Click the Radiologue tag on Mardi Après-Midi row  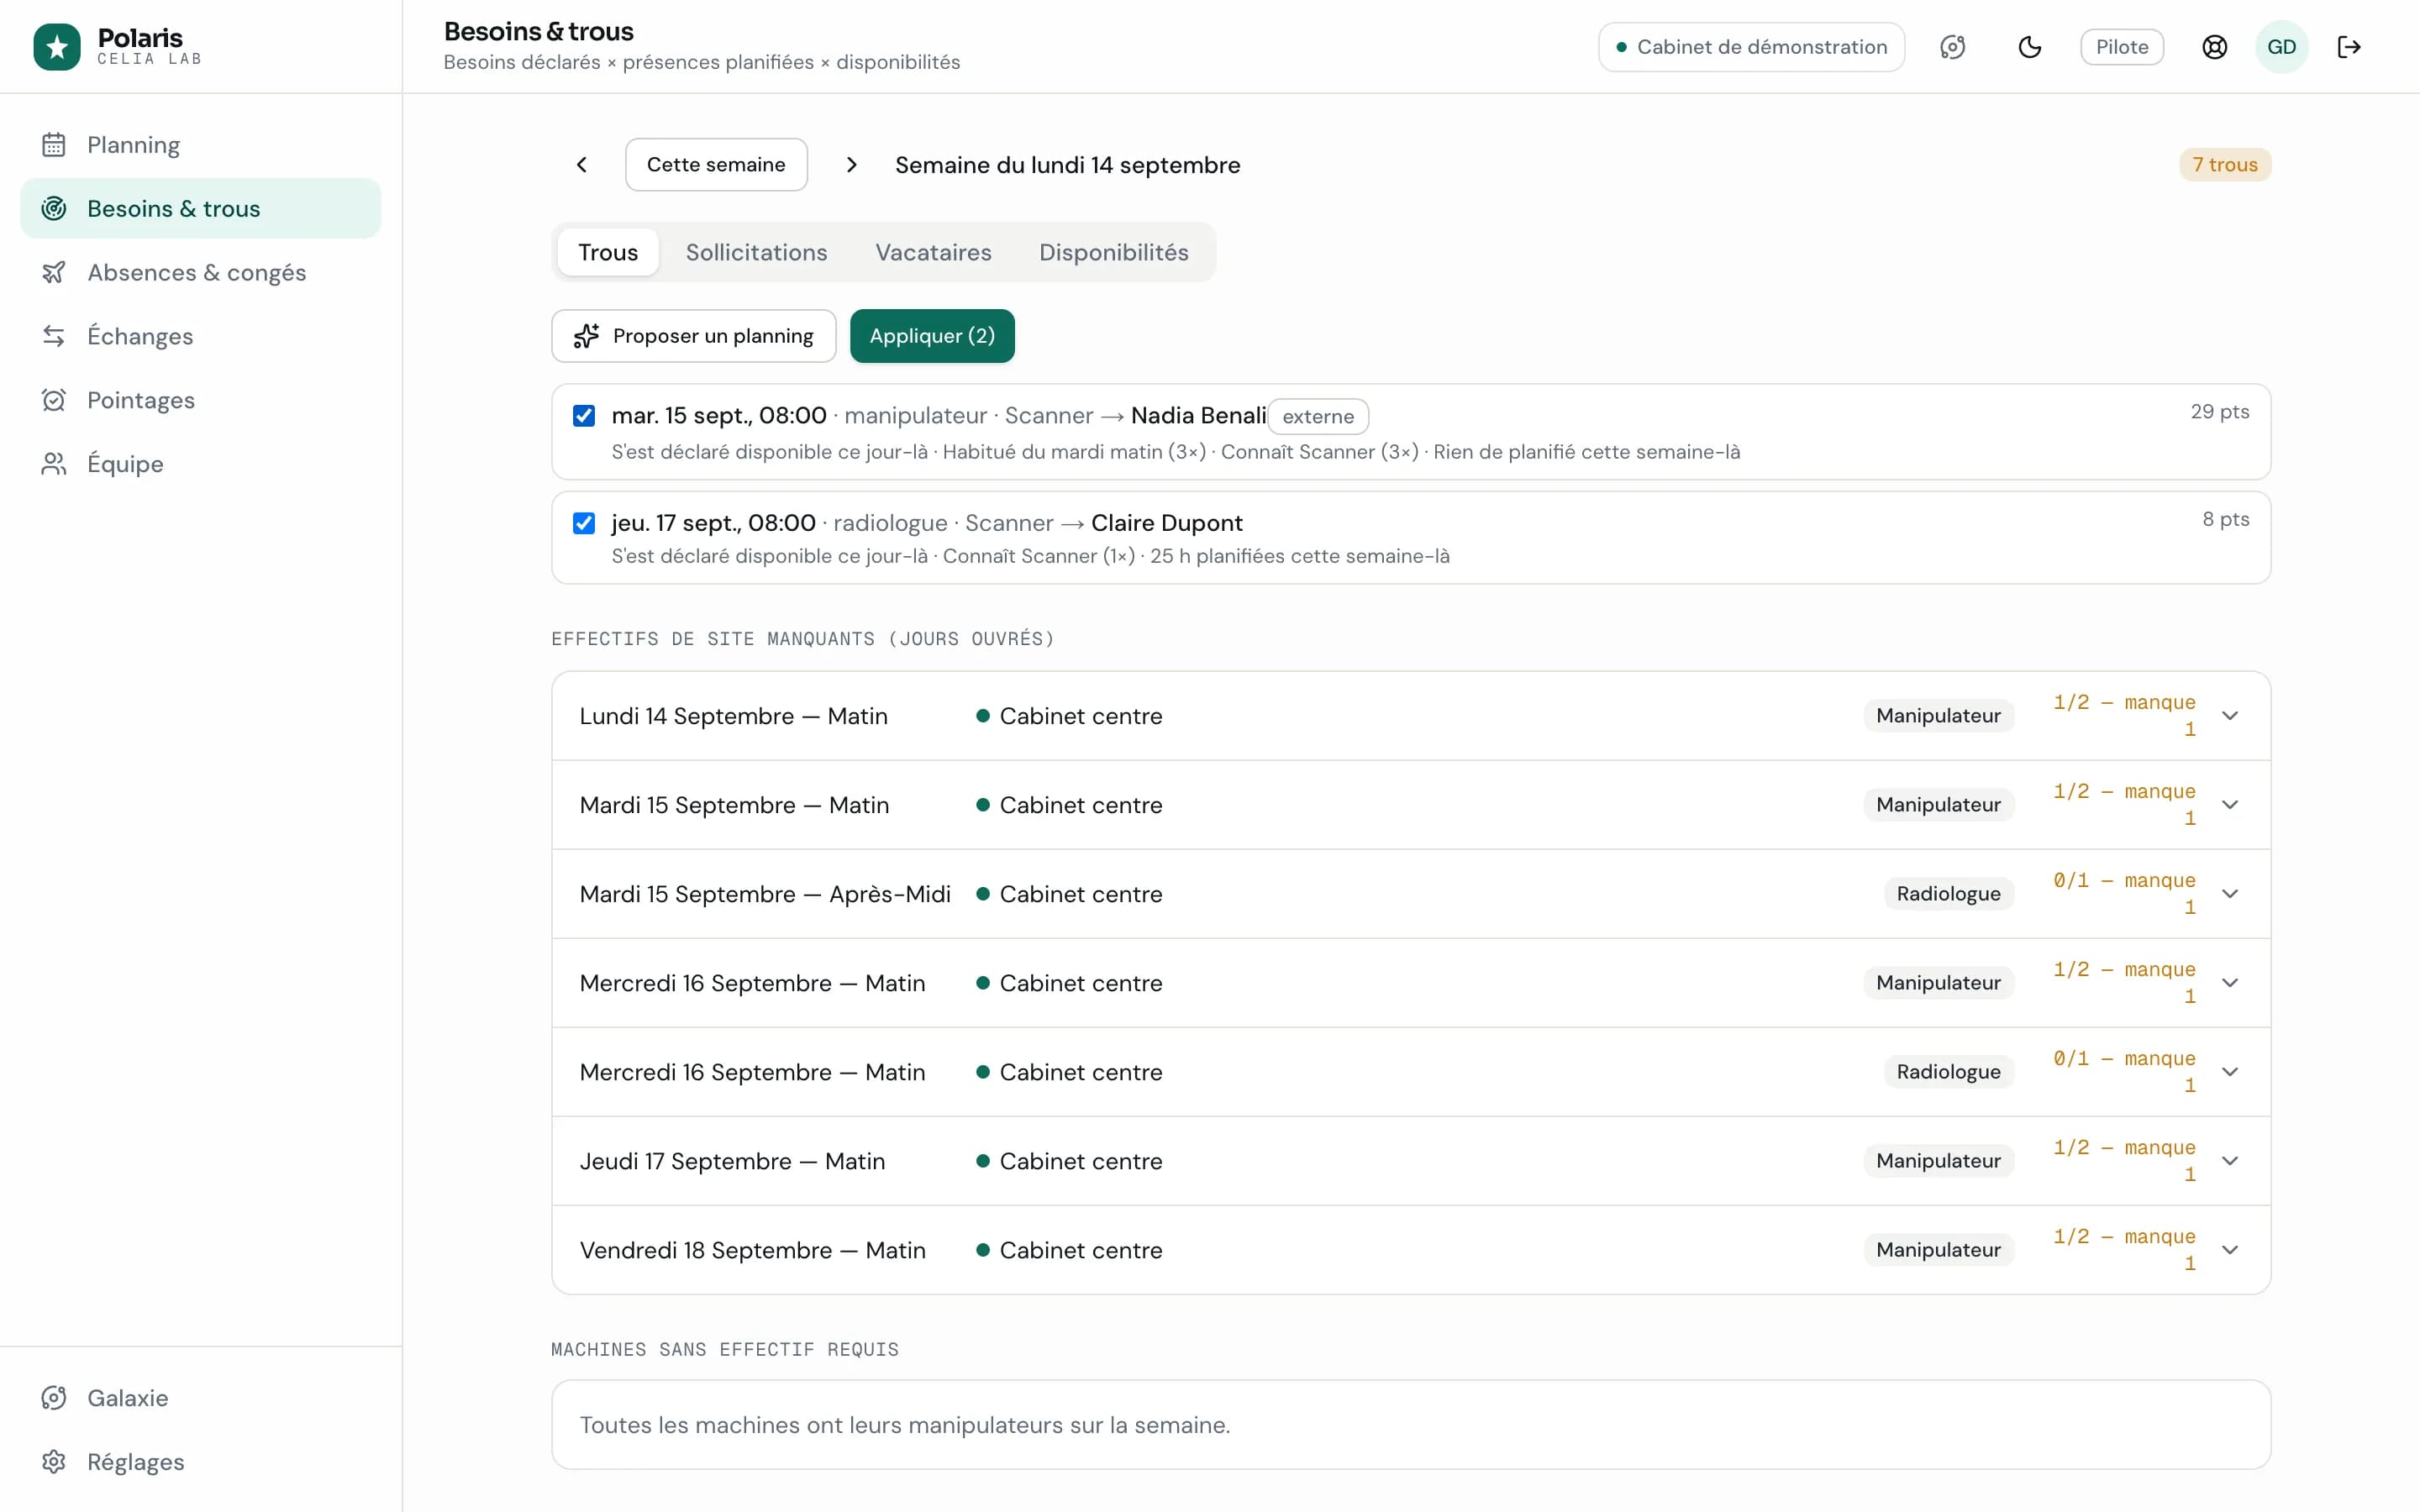coord(1948,894)
